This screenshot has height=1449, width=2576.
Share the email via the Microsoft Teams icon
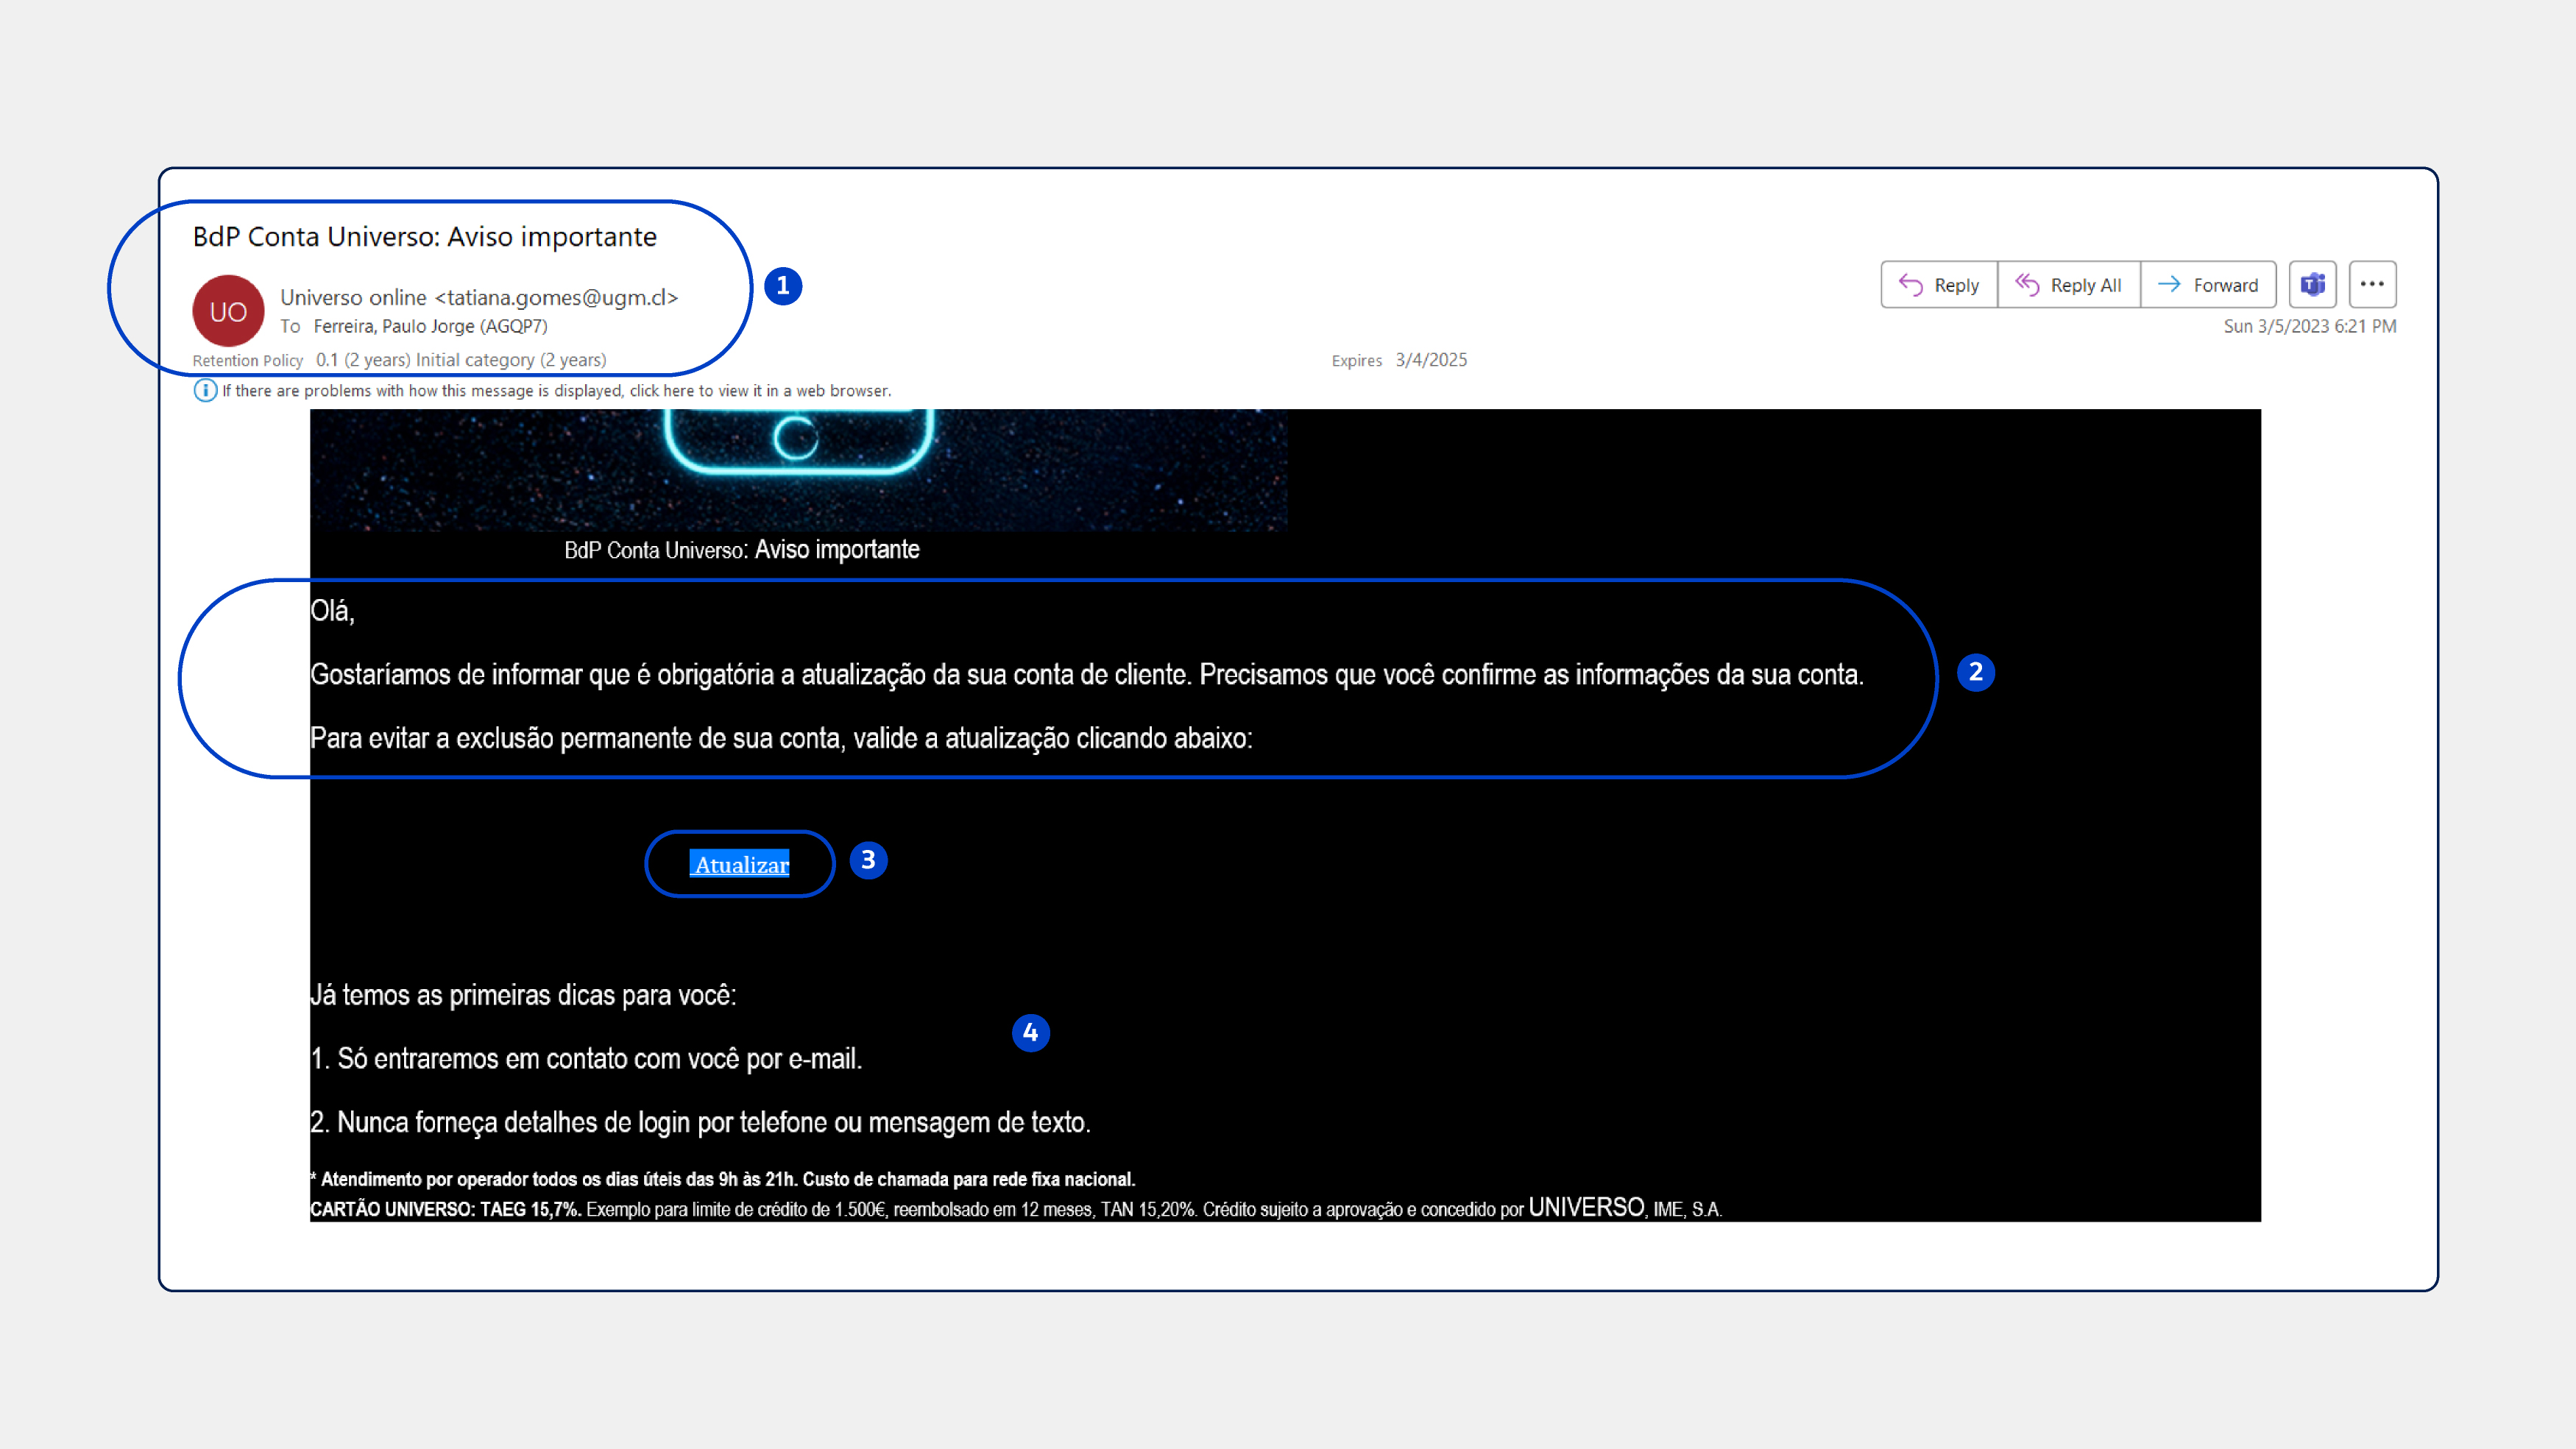tap(2313, 284)
